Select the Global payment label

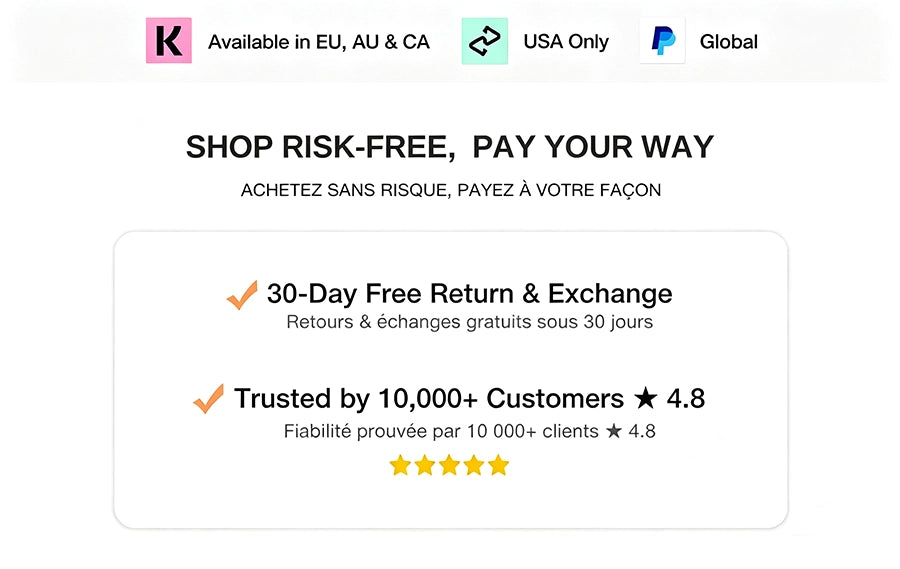pyautogui.click(x=728, y=42)
